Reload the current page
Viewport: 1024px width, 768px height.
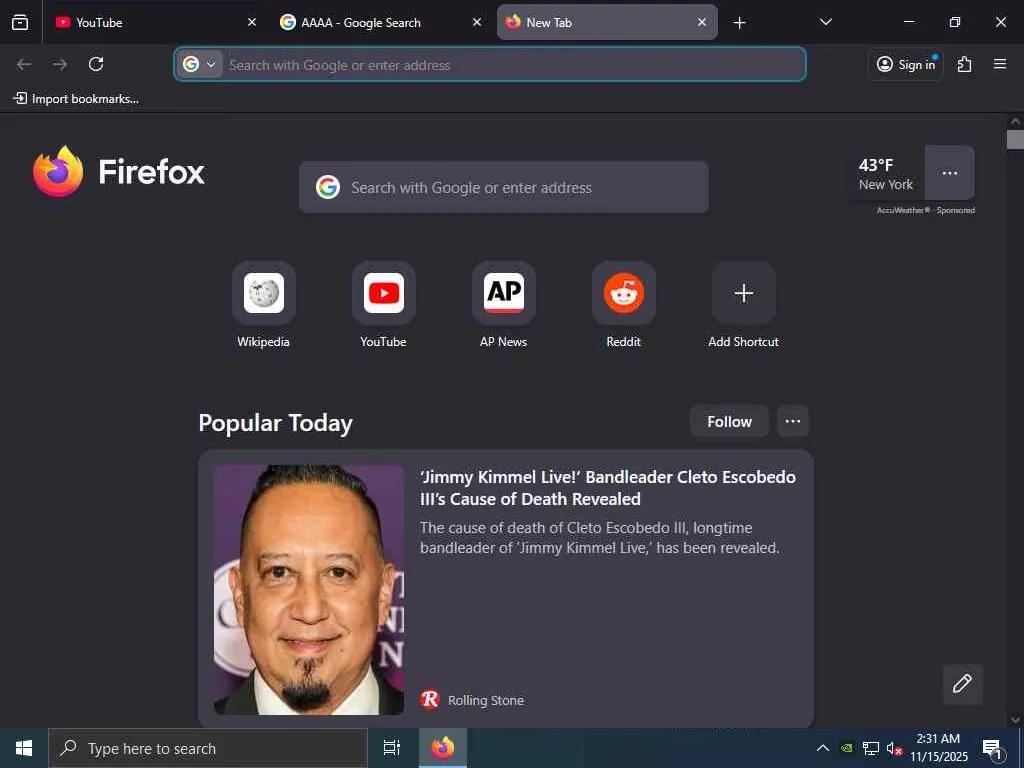(x=96, y=64)
